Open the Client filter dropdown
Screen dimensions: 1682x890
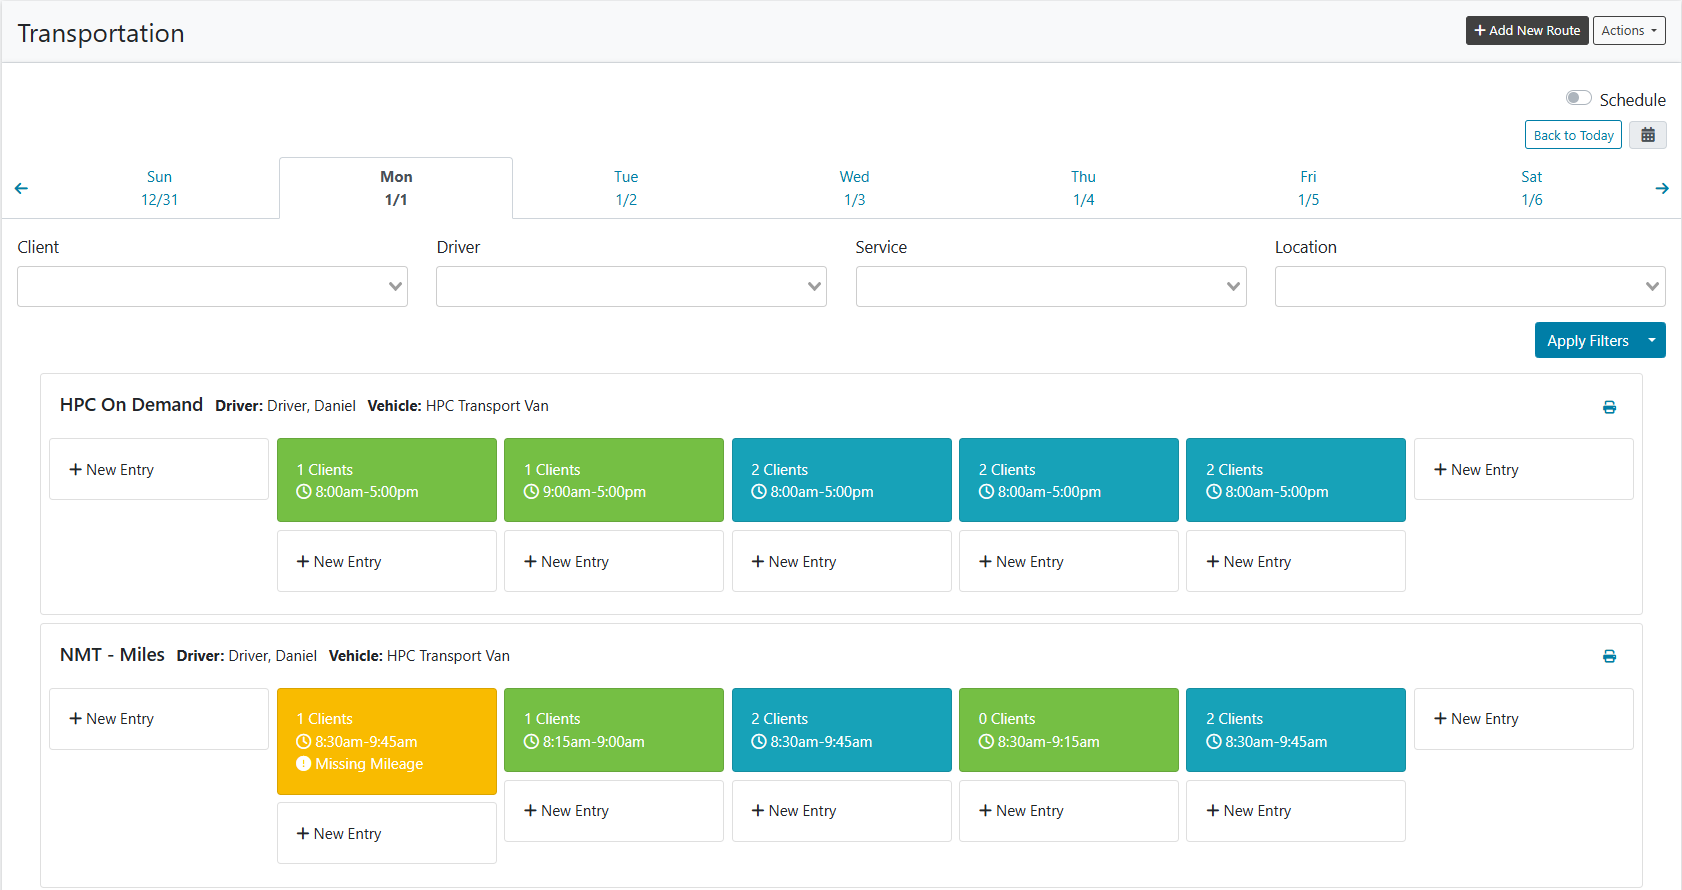pyautogui.click(x=212, y=286)
